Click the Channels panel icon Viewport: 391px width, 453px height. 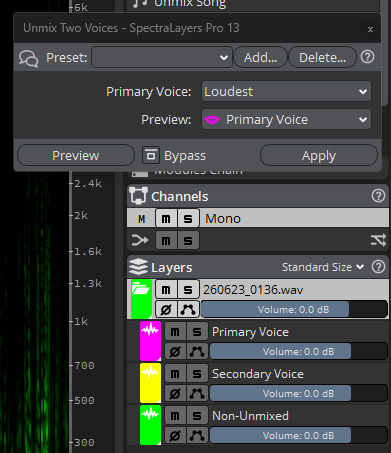138,196
